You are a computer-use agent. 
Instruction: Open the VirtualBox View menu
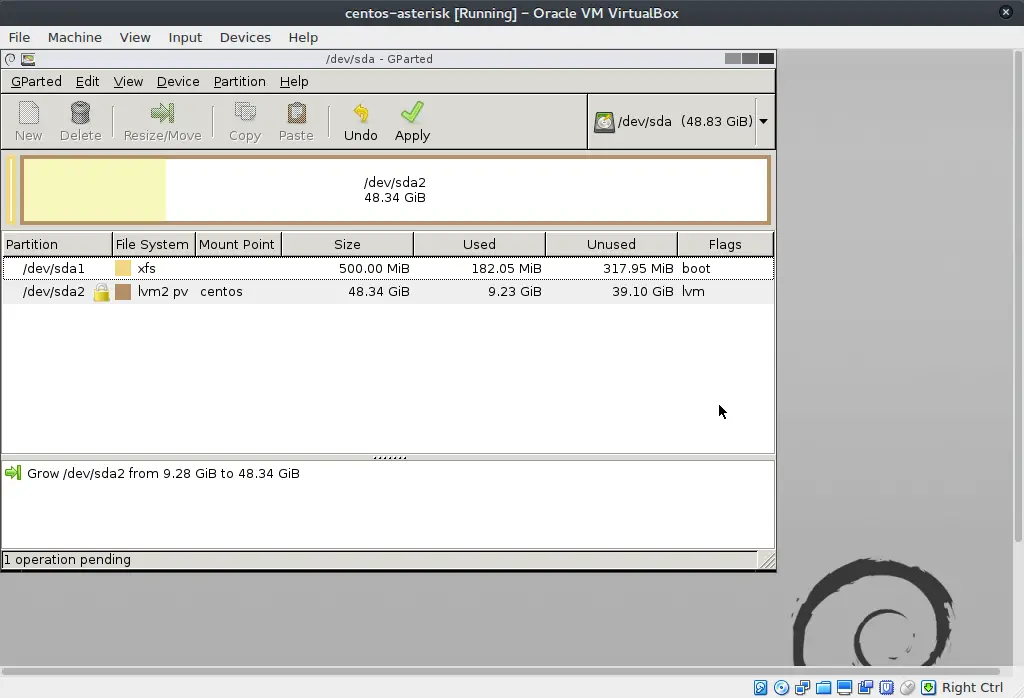click(x=135, y=37)
